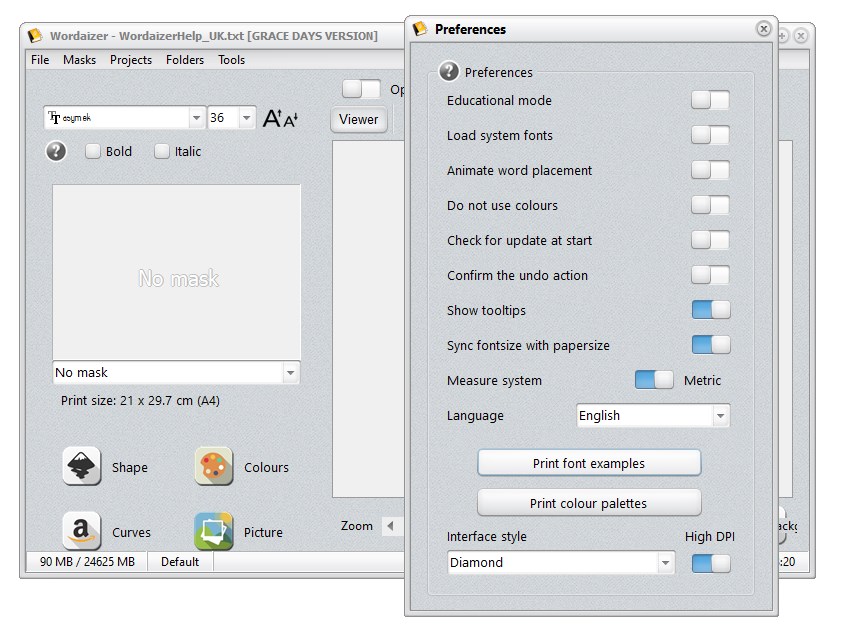The height and width of the screenshot is (633, 841).
Task: Click the font size increase/decrease icon
Action: pos(280,118)
